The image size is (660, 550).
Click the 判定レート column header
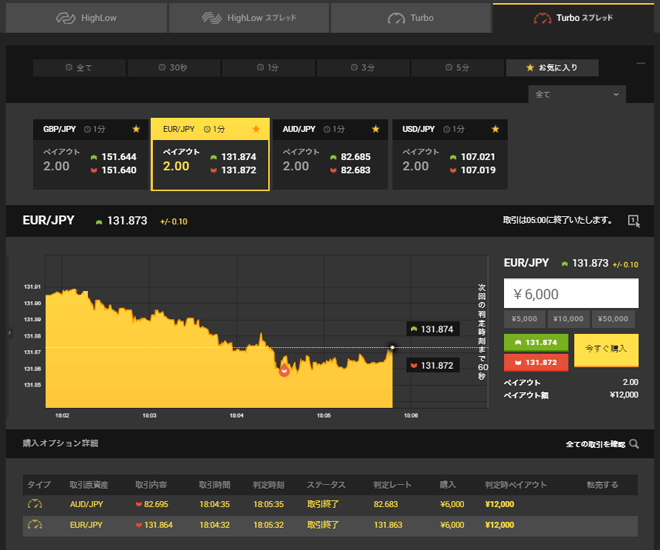(x=392, y=485)
